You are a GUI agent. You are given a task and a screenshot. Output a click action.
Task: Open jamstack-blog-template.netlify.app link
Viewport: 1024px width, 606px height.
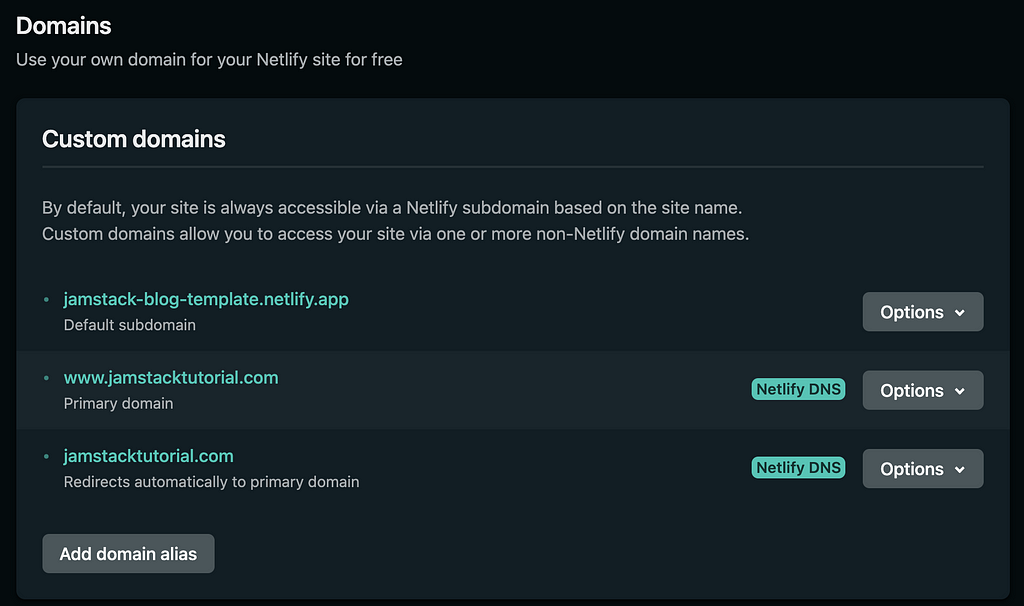pyautogui.click(x=206, y=299)
